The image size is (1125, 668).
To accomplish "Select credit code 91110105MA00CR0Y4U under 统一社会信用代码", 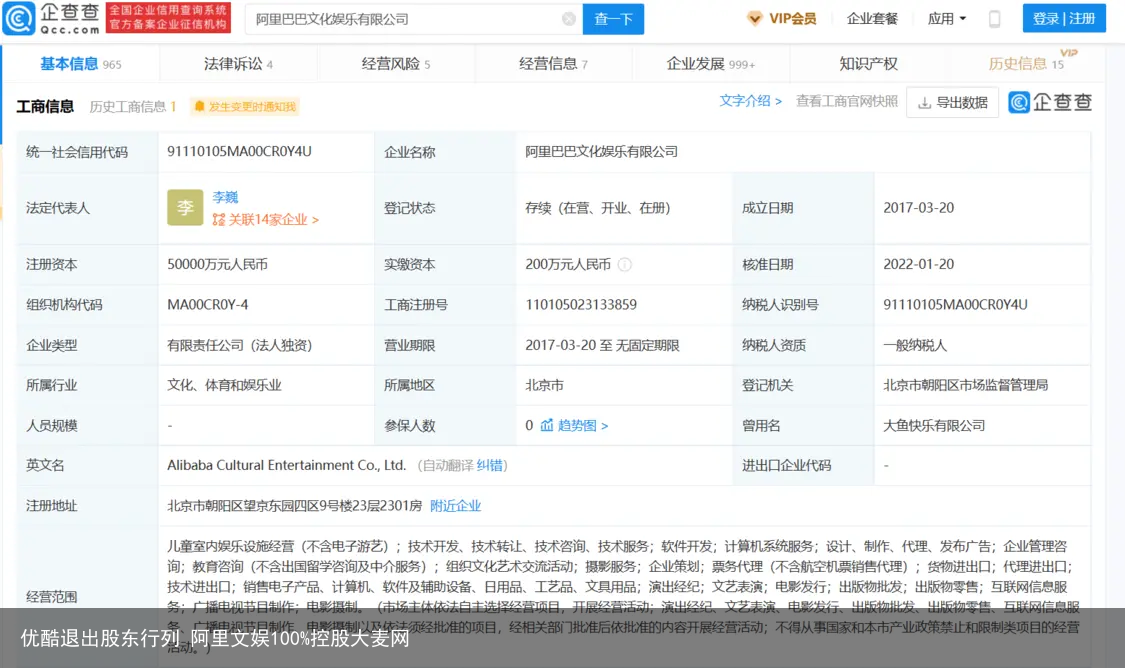I will click(x=240, y=151).
